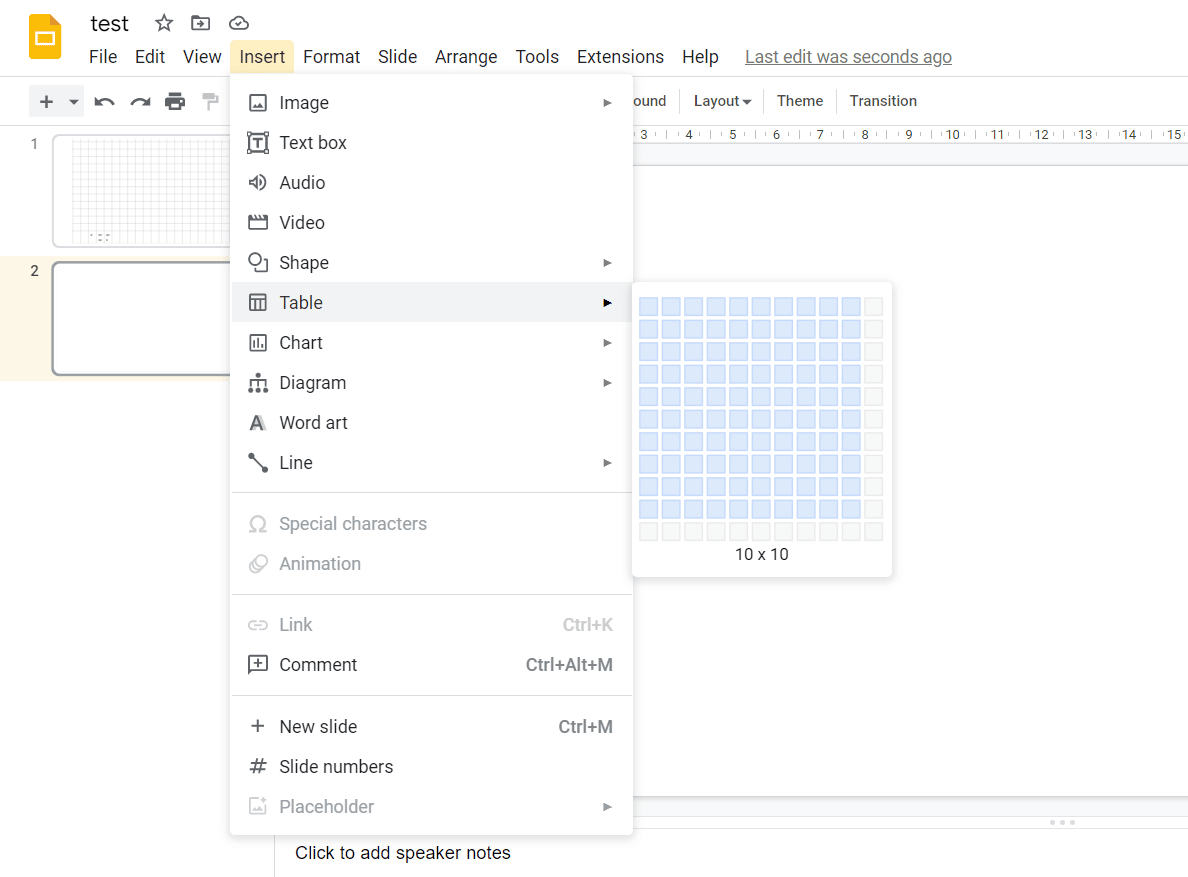Image resolution: width=1188 pixels, height=877 pixels.
Task: Click the redo arrow in toolbar
Action: pyautogui.click(x=140, y=101)
